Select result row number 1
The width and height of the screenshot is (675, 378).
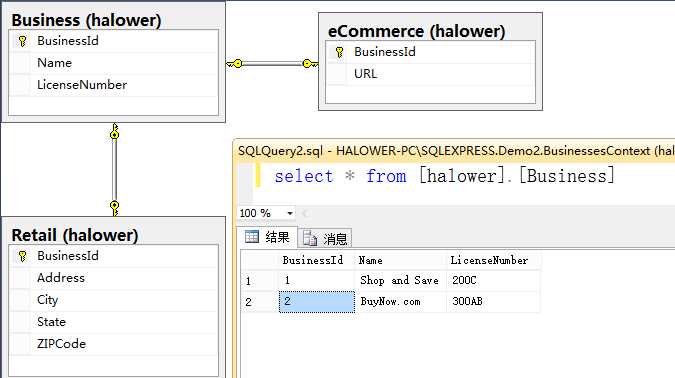click(x=259, y=281)
